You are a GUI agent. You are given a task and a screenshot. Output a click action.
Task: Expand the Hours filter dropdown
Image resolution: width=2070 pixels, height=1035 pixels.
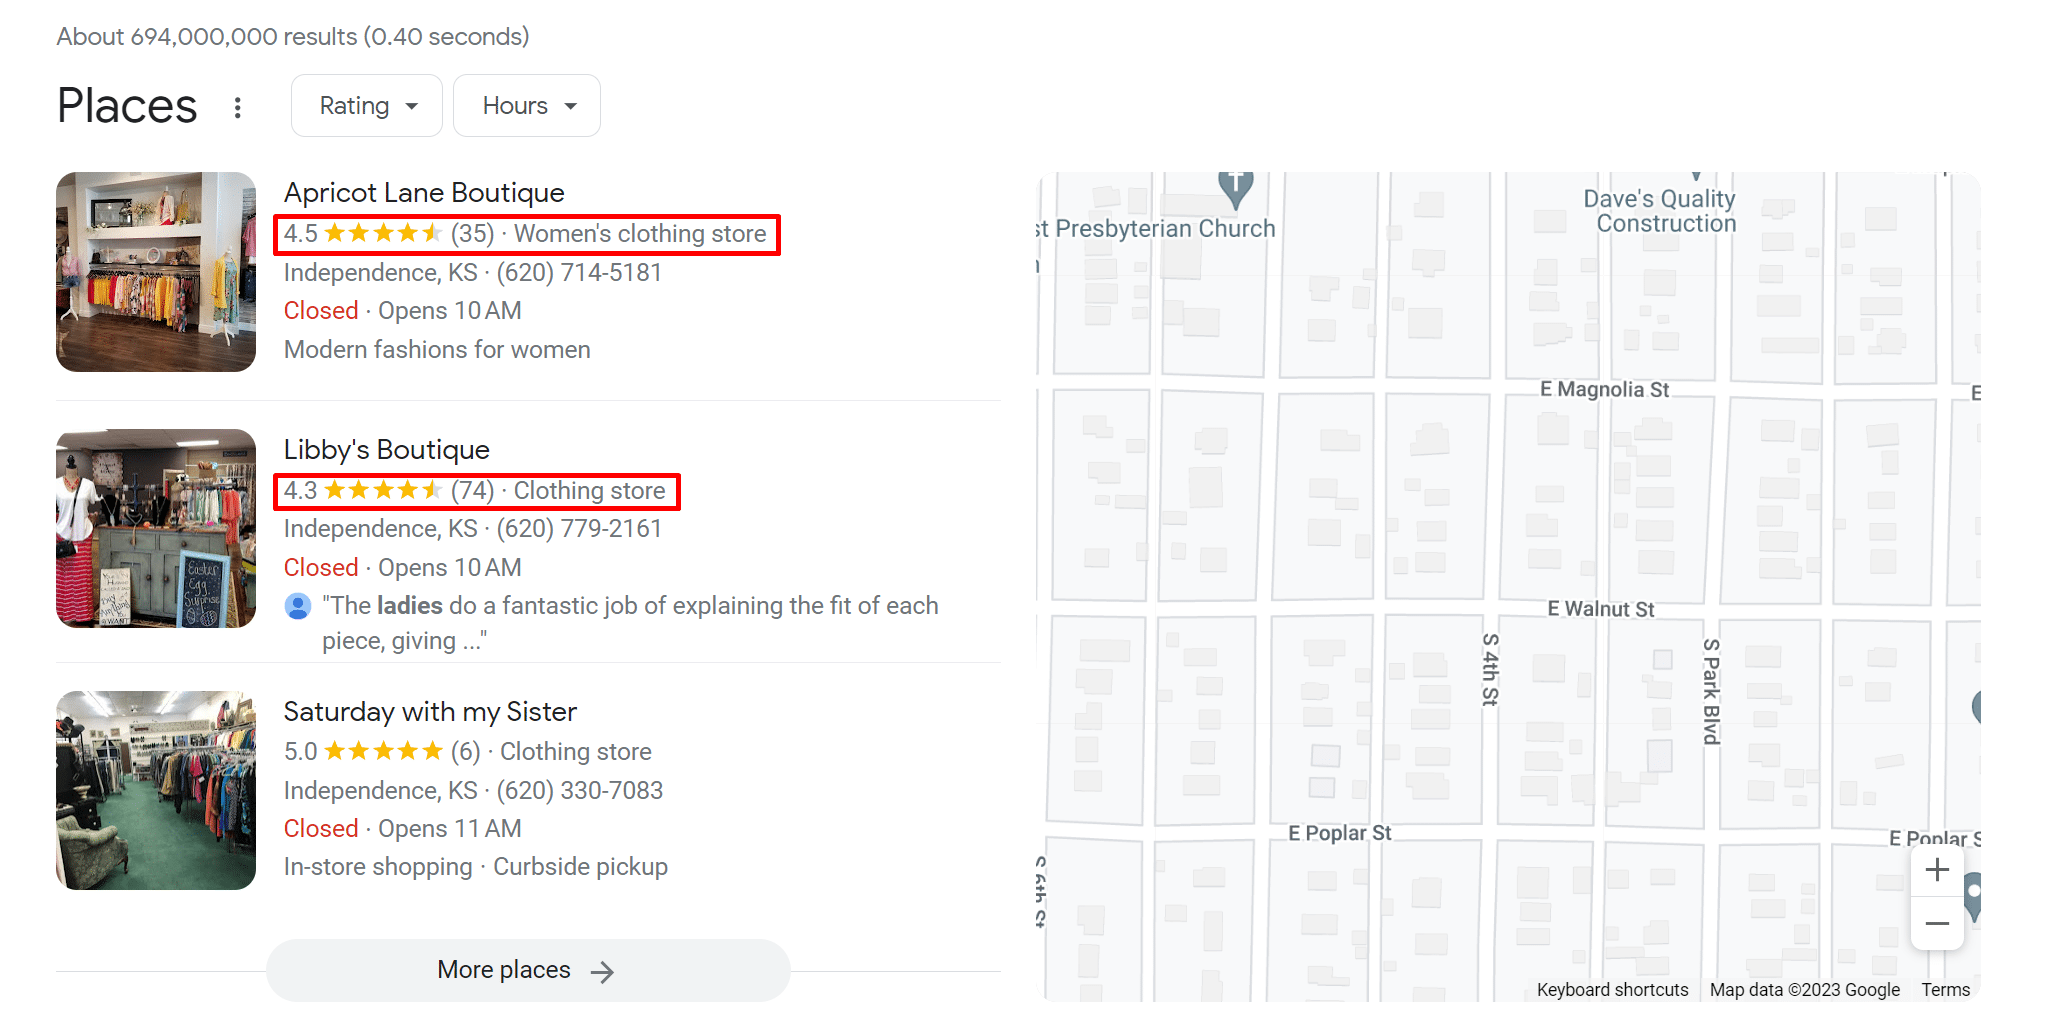point(527,106)
